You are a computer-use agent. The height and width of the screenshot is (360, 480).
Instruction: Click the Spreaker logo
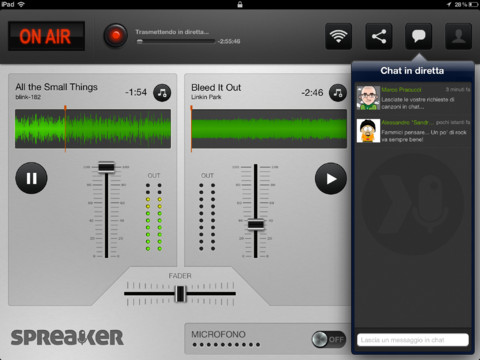pyautogui.click(x=67, y=337)
